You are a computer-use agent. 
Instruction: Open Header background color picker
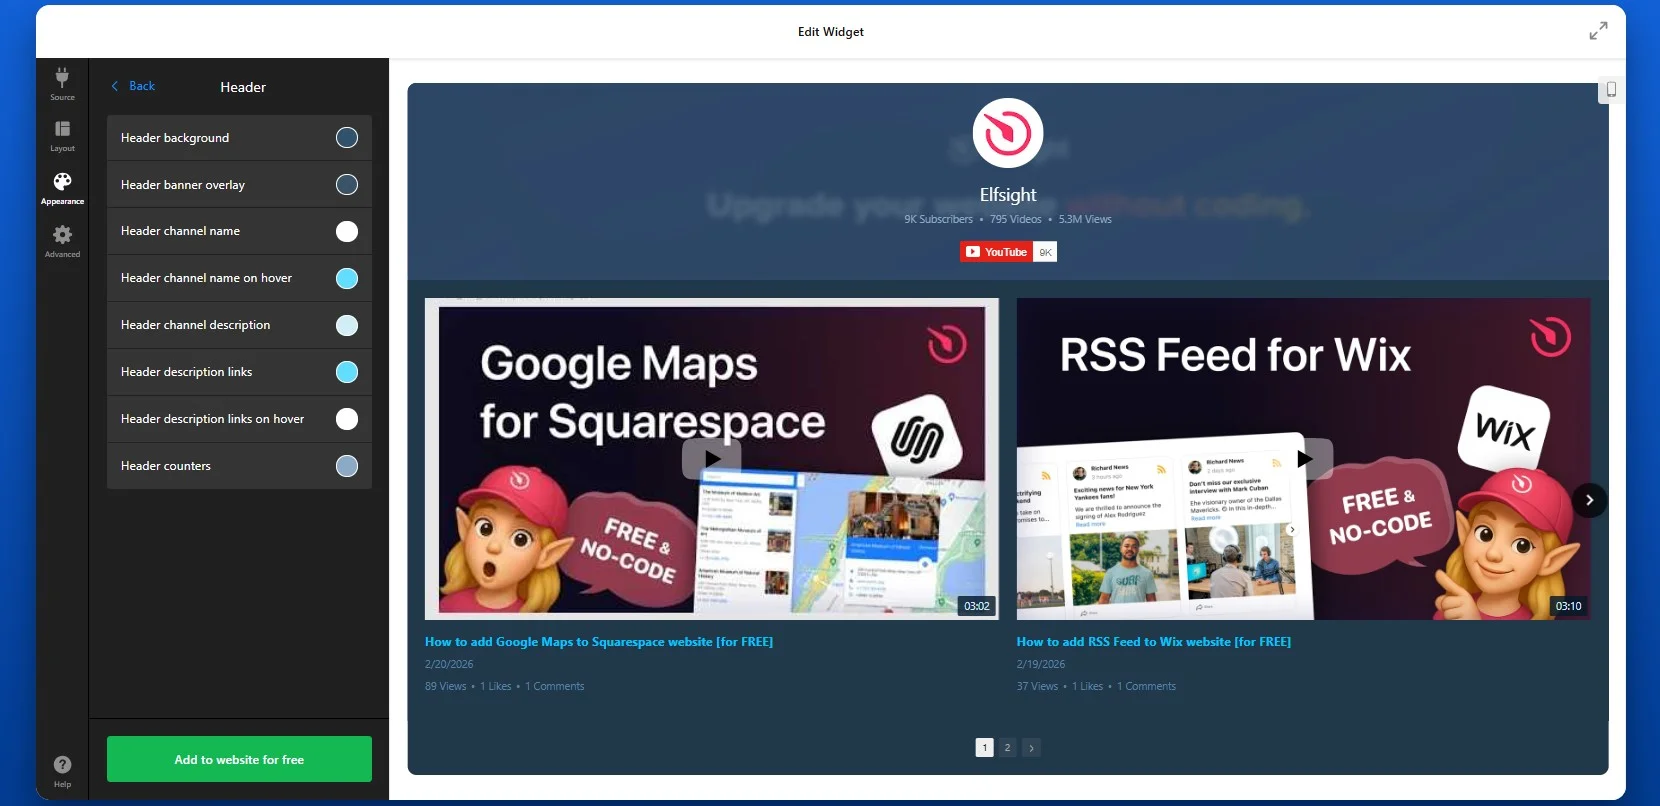[347, 138]
